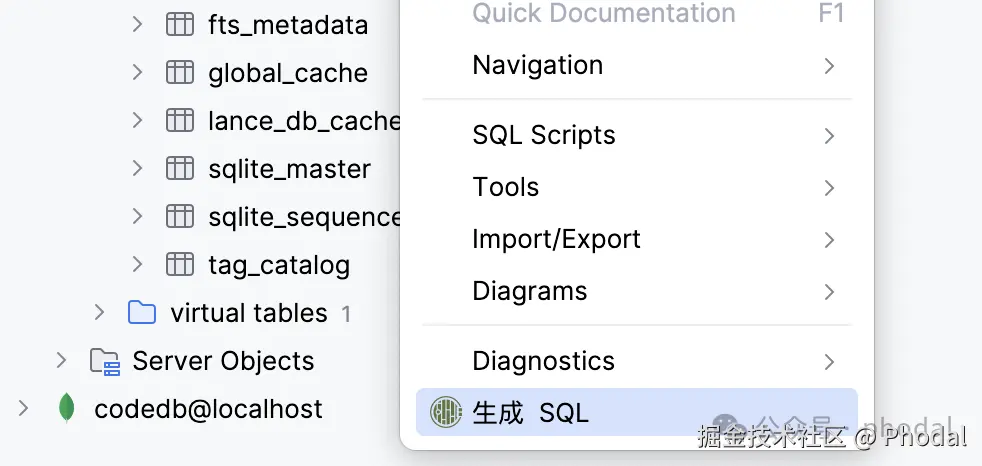Expand the lance_db_cache table node
Screen dimensions: 982x466
point(137,121)
